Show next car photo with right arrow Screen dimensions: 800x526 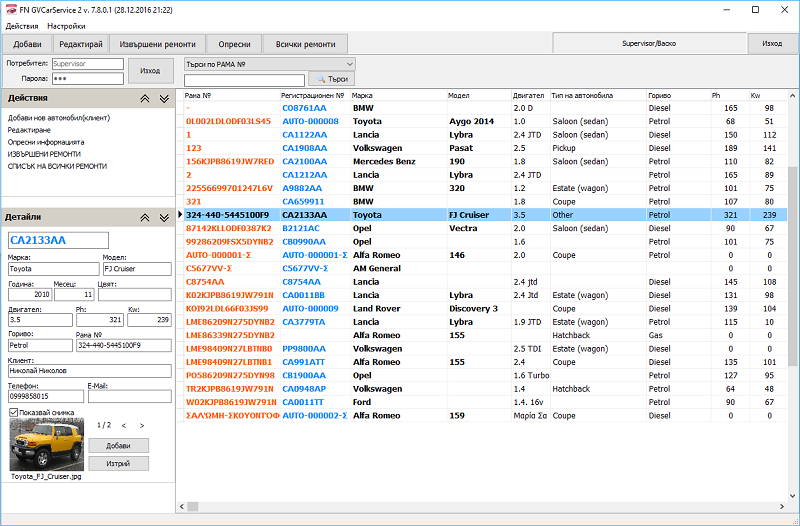point(142,425)
